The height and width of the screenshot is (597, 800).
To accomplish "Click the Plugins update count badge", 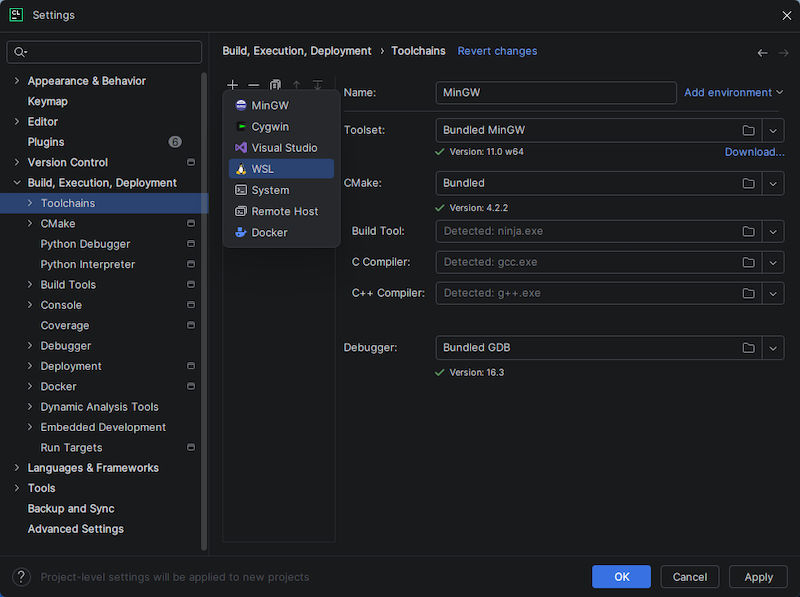I will [175, 142].
